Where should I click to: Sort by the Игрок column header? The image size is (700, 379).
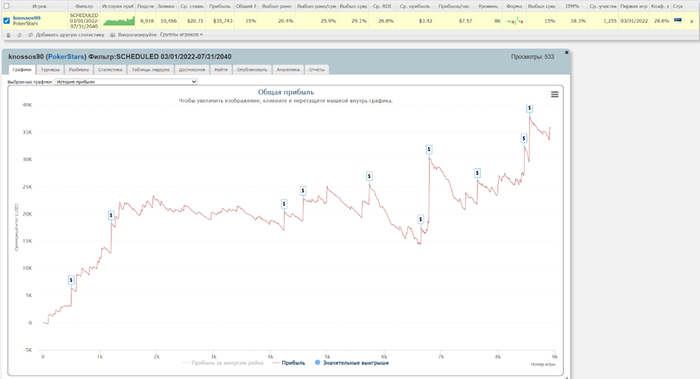(39, 6)
